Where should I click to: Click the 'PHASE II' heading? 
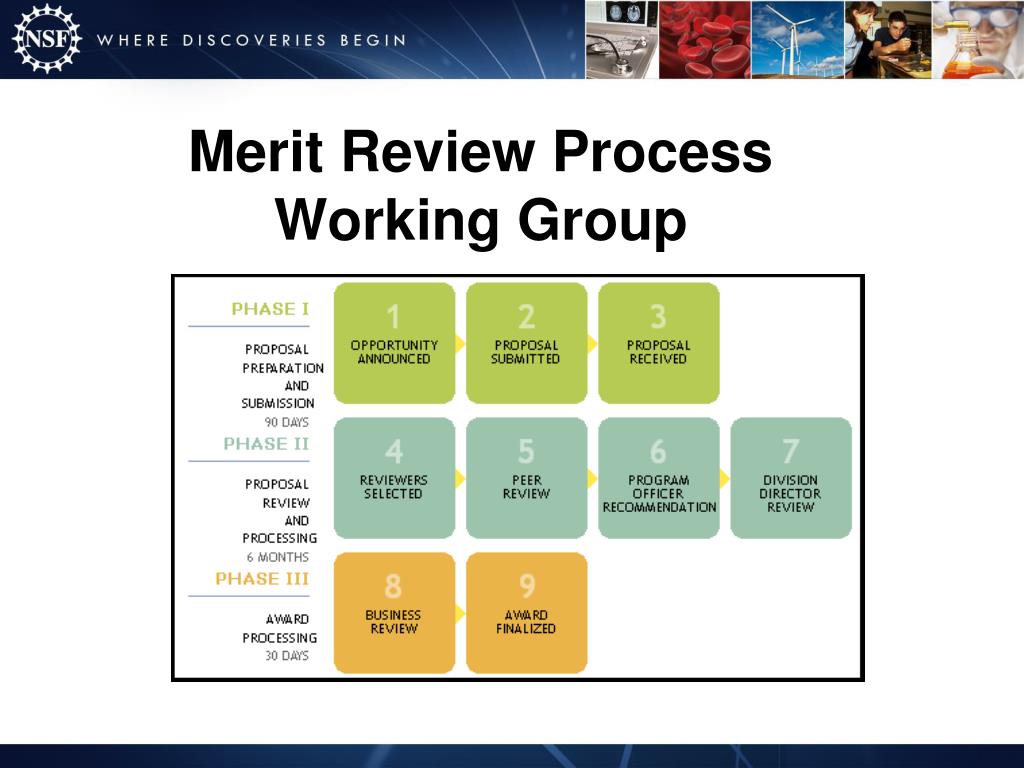[266, 444]
